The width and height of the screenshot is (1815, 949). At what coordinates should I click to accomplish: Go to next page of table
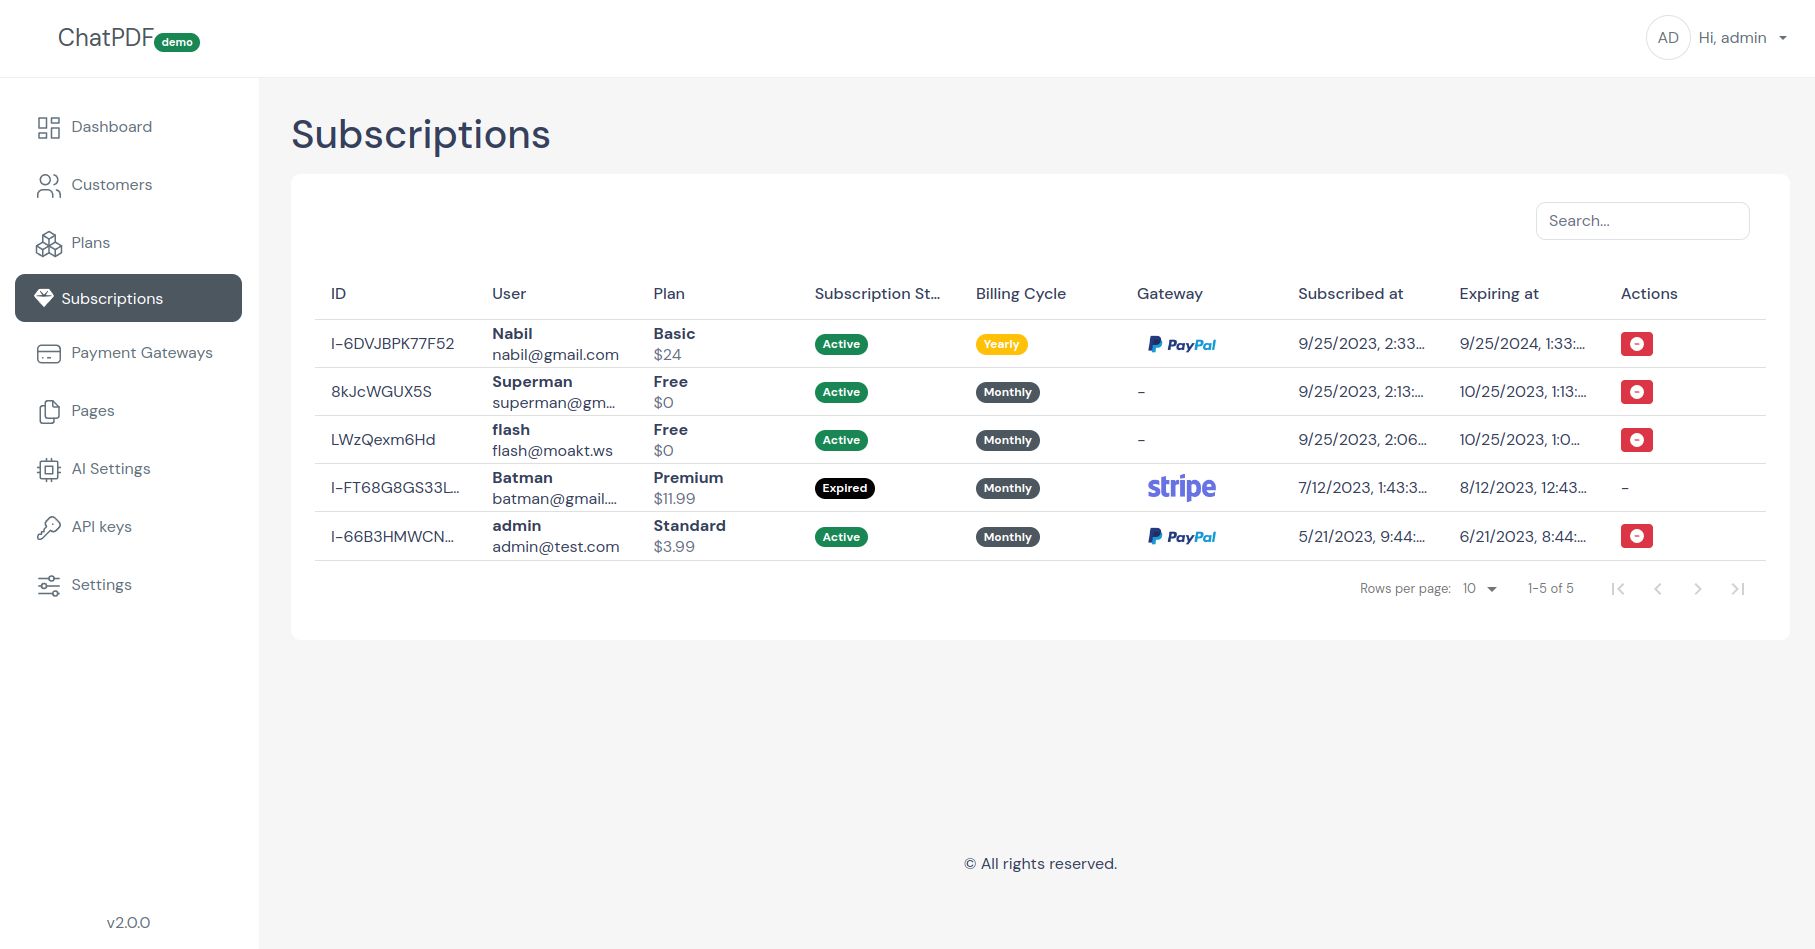(1698, 589)
